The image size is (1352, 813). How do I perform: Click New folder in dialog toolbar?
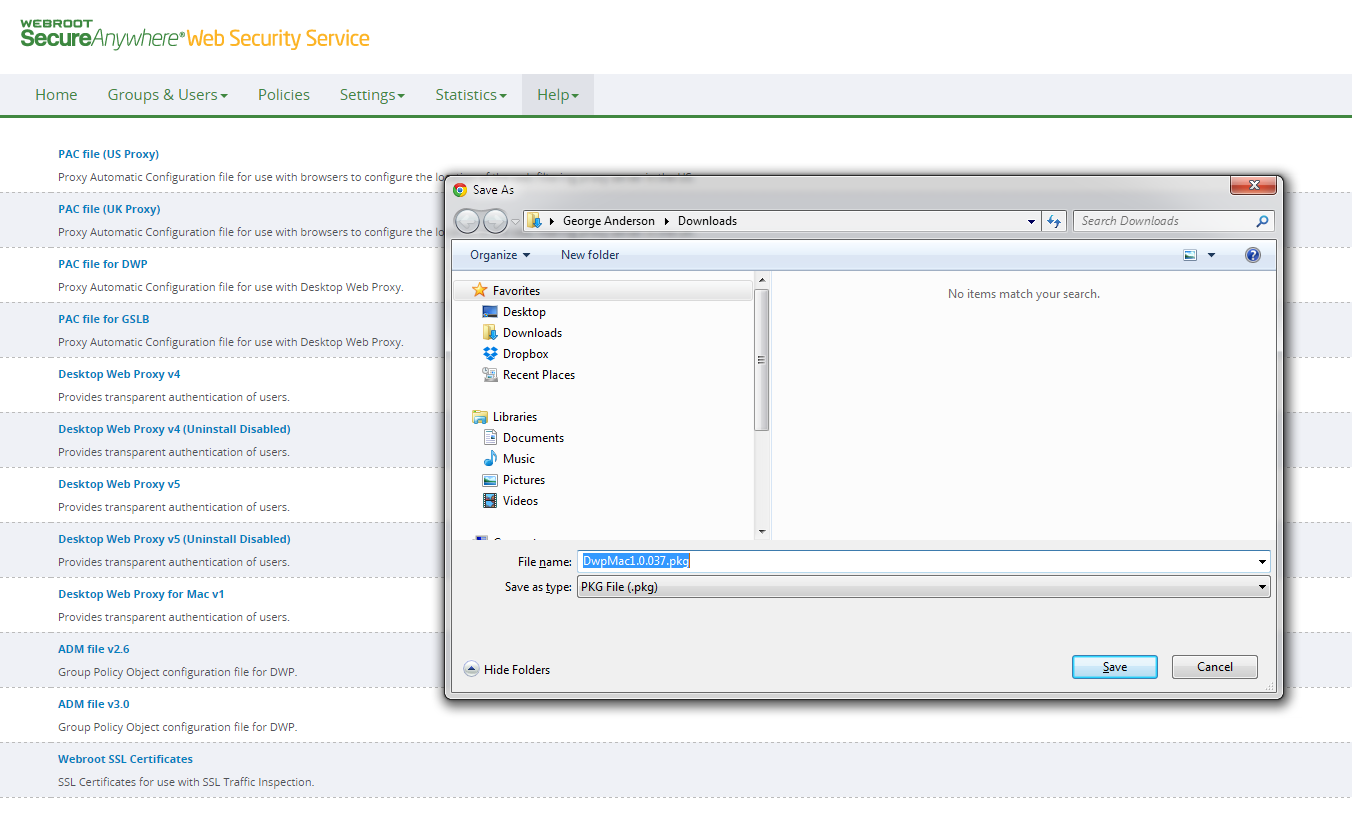coord(590,255)
